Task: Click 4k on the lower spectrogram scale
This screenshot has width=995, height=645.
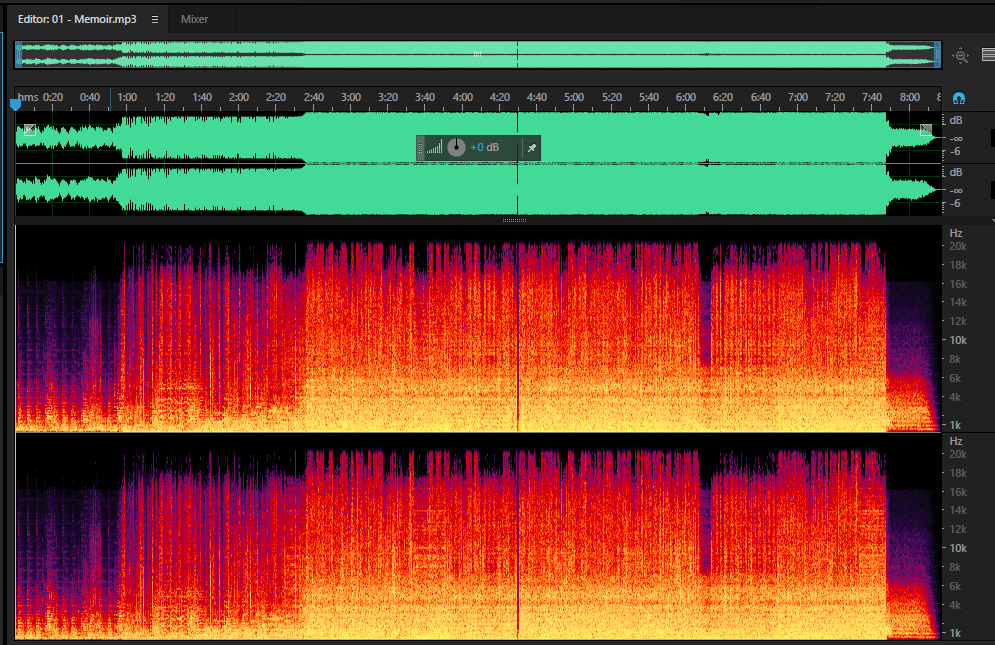Action: pos(955,606)
